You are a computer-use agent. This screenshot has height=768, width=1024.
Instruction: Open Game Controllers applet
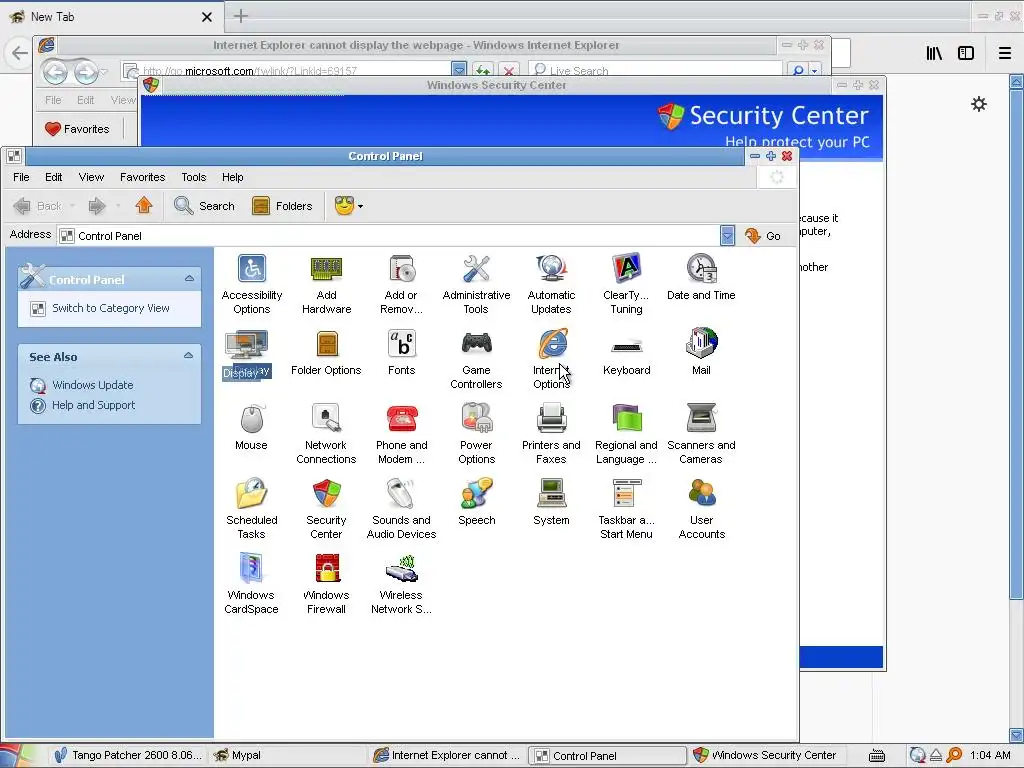[476, 359]
